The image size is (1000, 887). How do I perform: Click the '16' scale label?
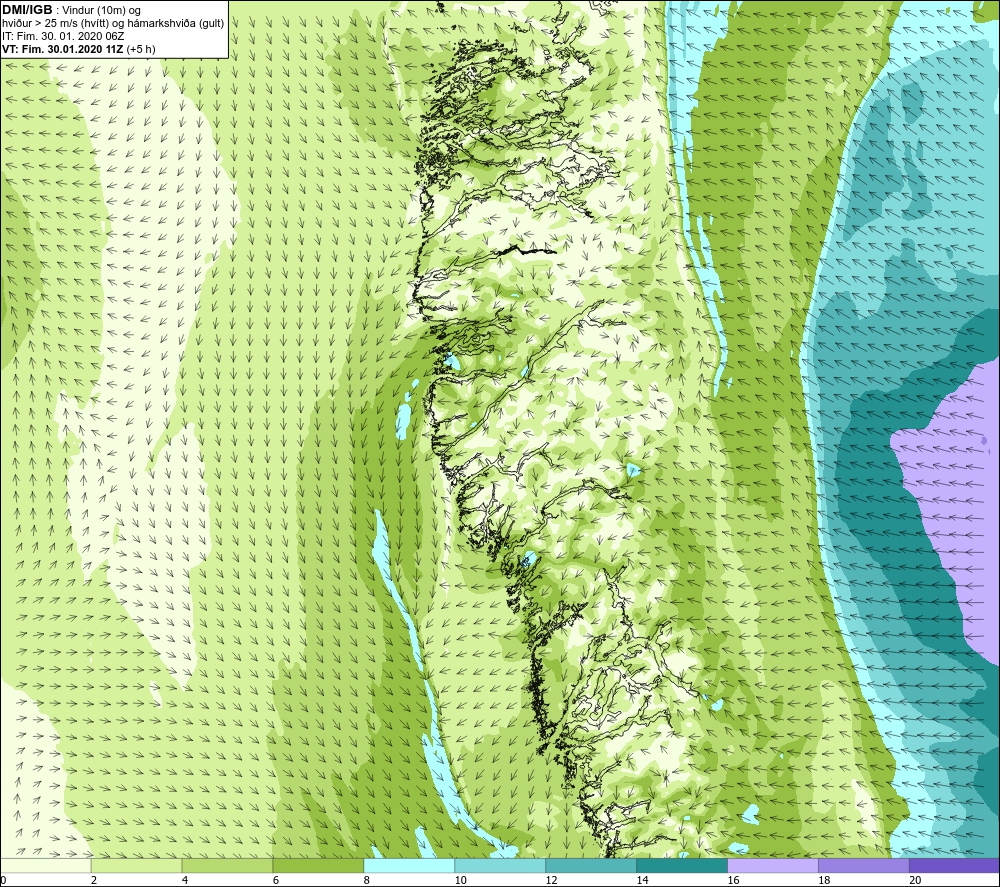[733, 880]
